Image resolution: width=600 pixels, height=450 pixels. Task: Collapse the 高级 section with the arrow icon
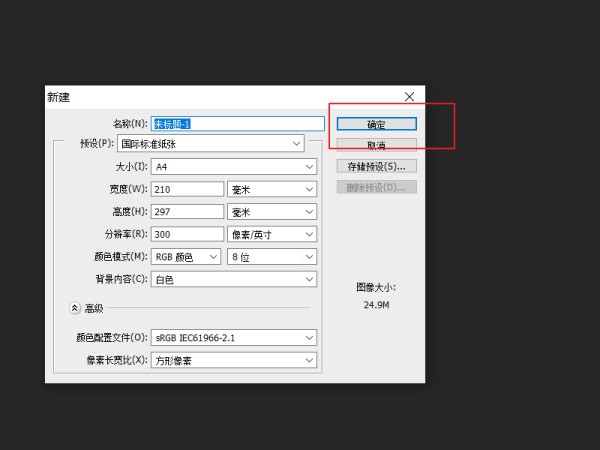(74, 308)
